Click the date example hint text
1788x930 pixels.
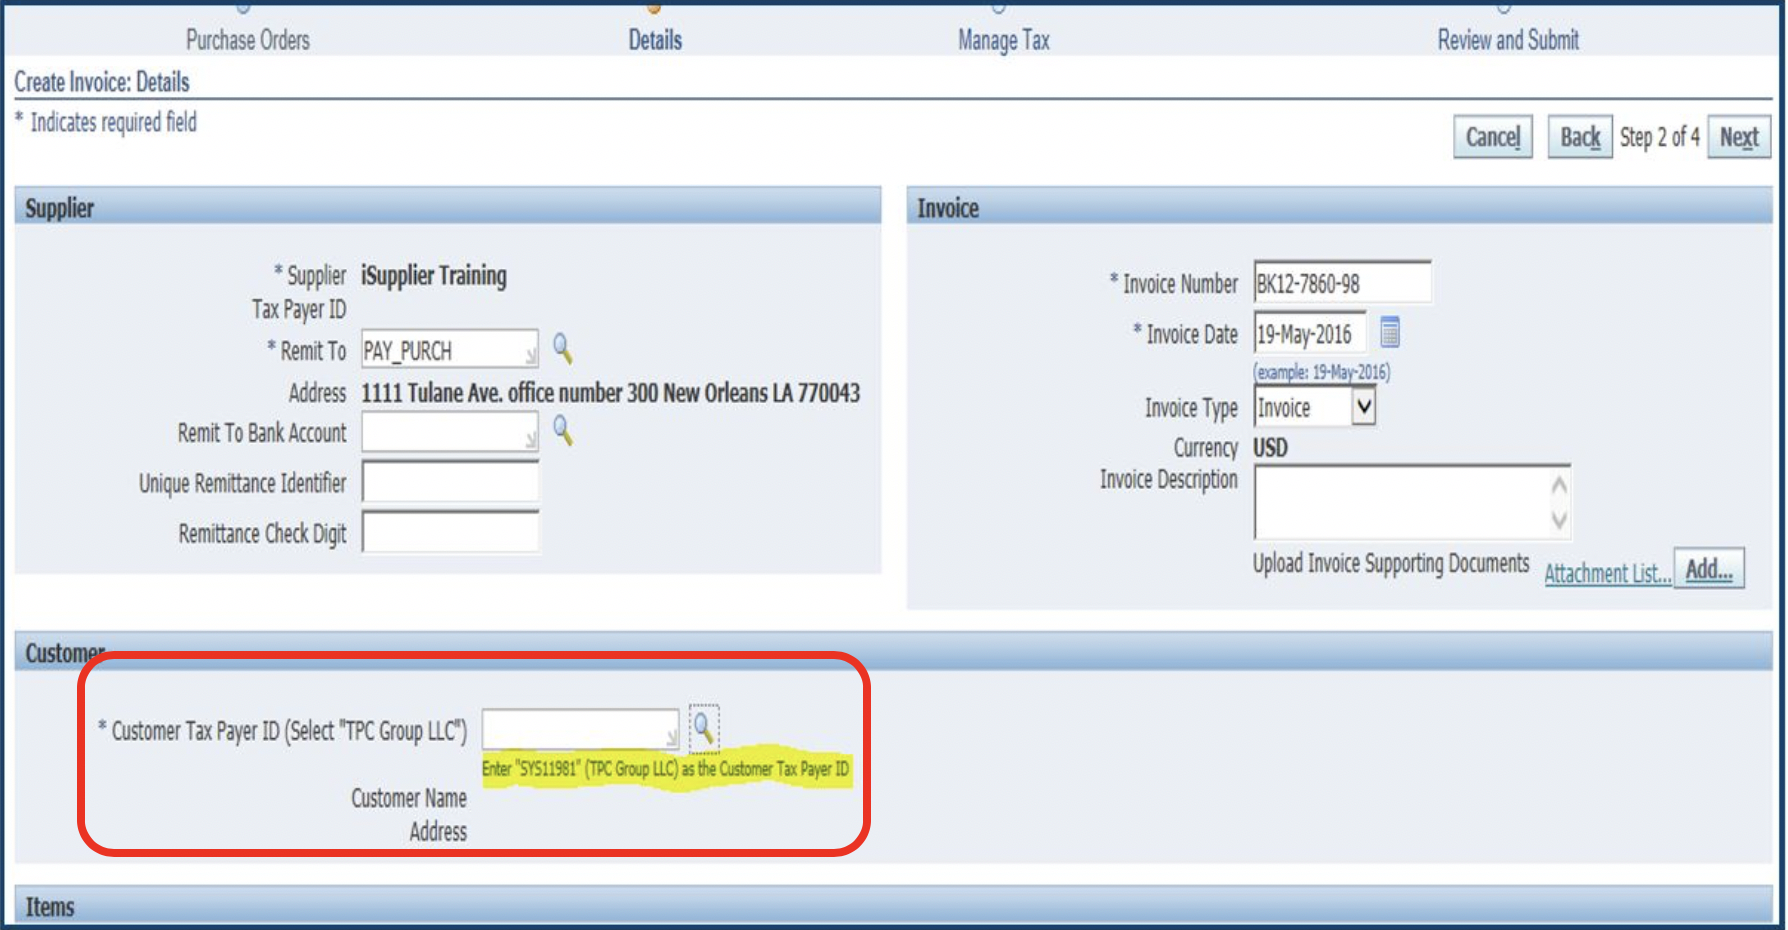[1321, 372]
